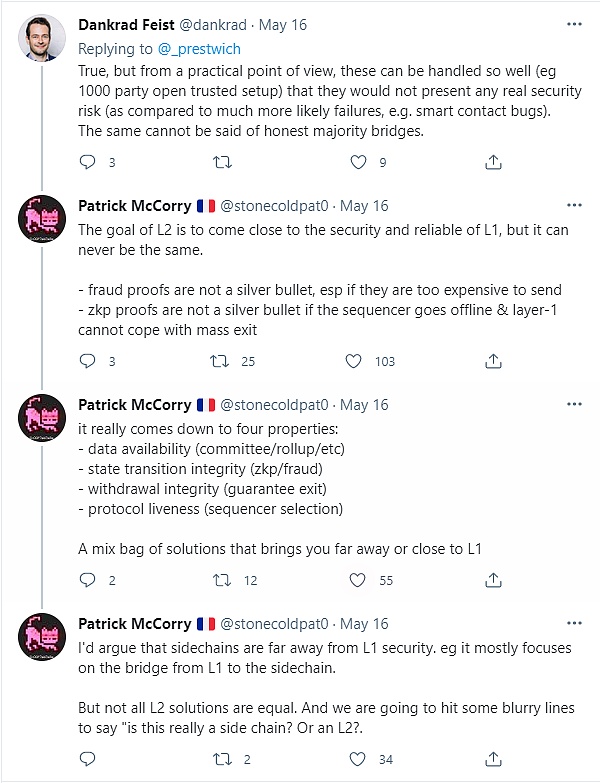Open the May 16 timestamp on Dankrad's tweet
The image size is (600, 783).
[283, 24]
